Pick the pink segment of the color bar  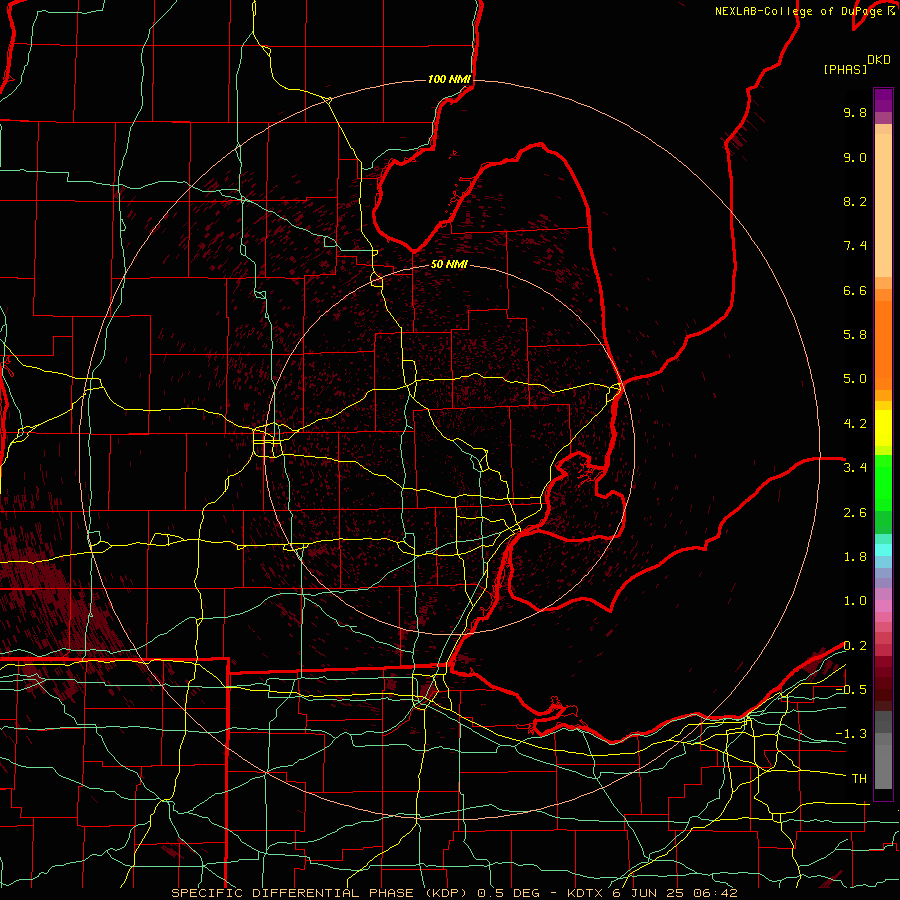coord(883,606)
